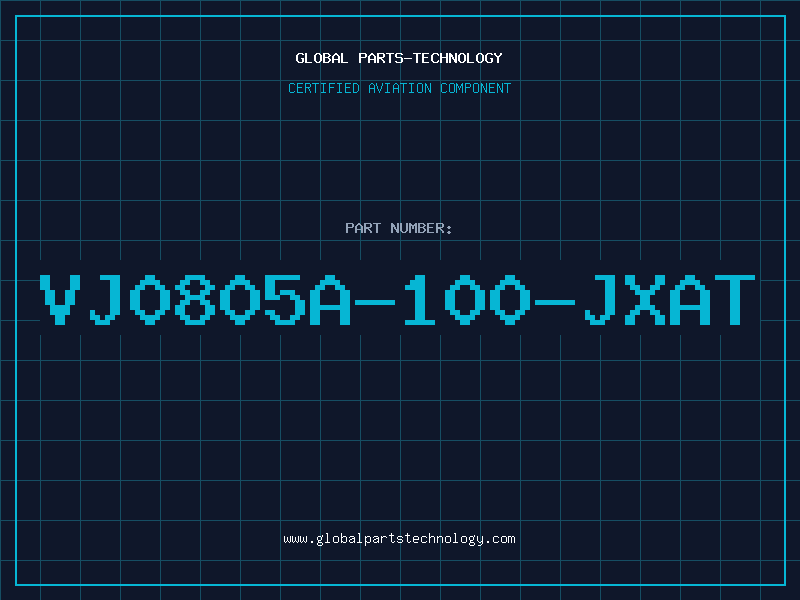Viewport: 800px width, 600px height.
Task: Click the NUMBER: label text
Action: click(421, 228)
